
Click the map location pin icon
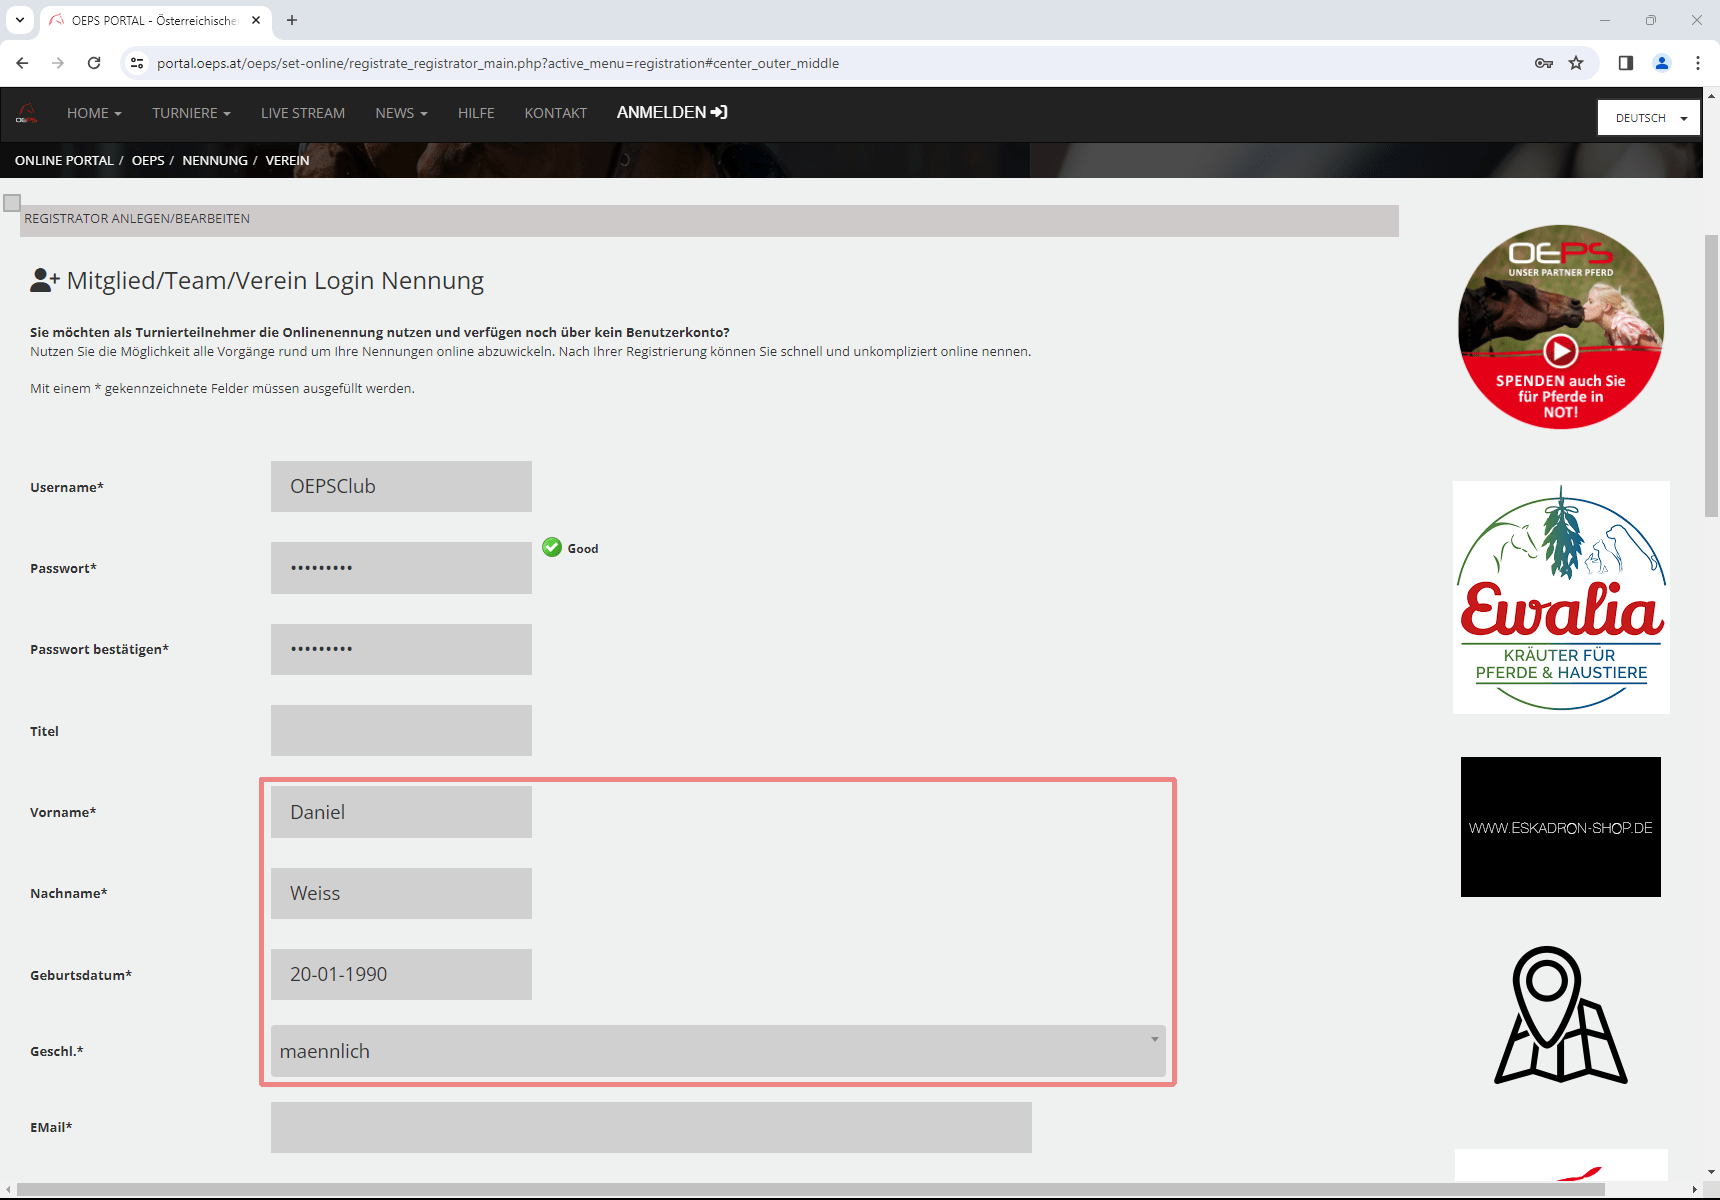(1560, 1015)
